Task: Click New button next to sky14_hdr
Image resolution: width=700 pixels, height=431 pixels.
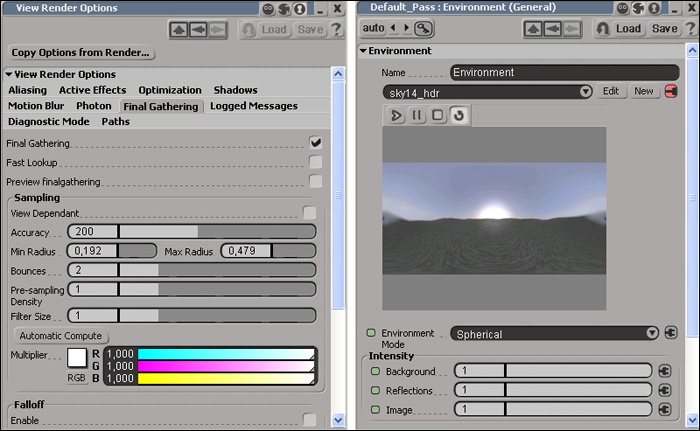Action: pyautogui.click(x=643, y=91)
